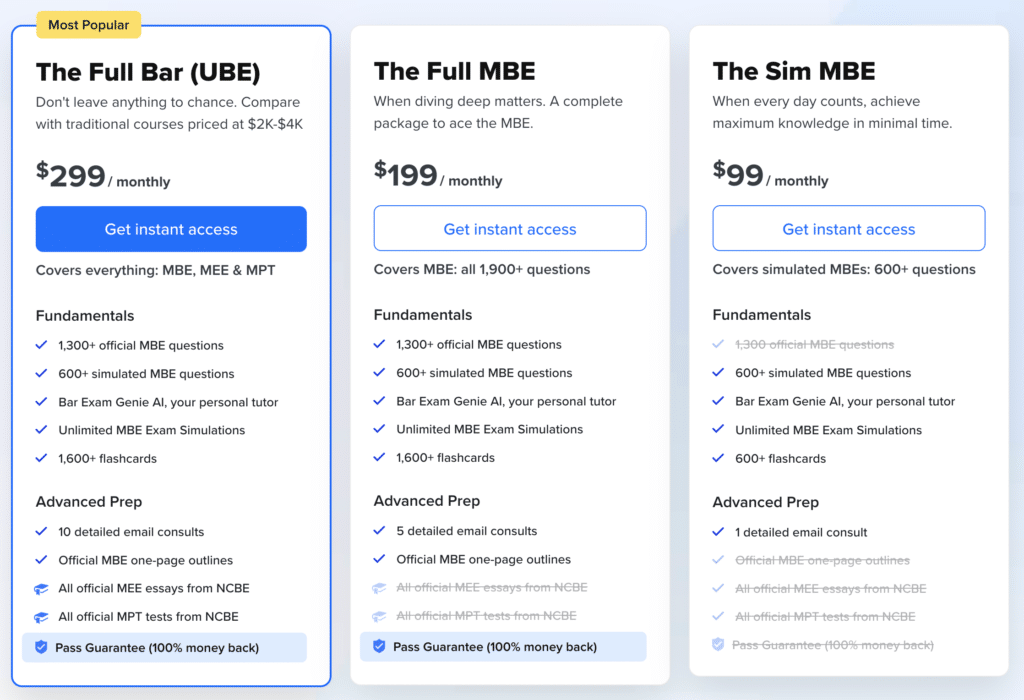Click the Most Popular badge
Viewport: 1024px width, 700px height.
tap(89, 25)
